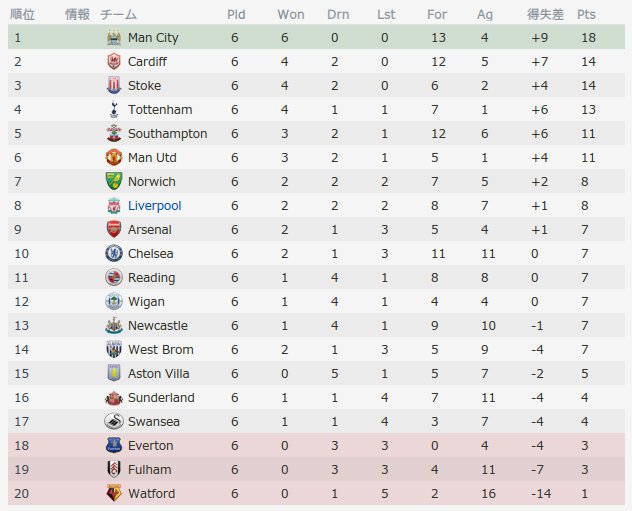
Task: Click the Norwich canary crest
Action: 114,181
